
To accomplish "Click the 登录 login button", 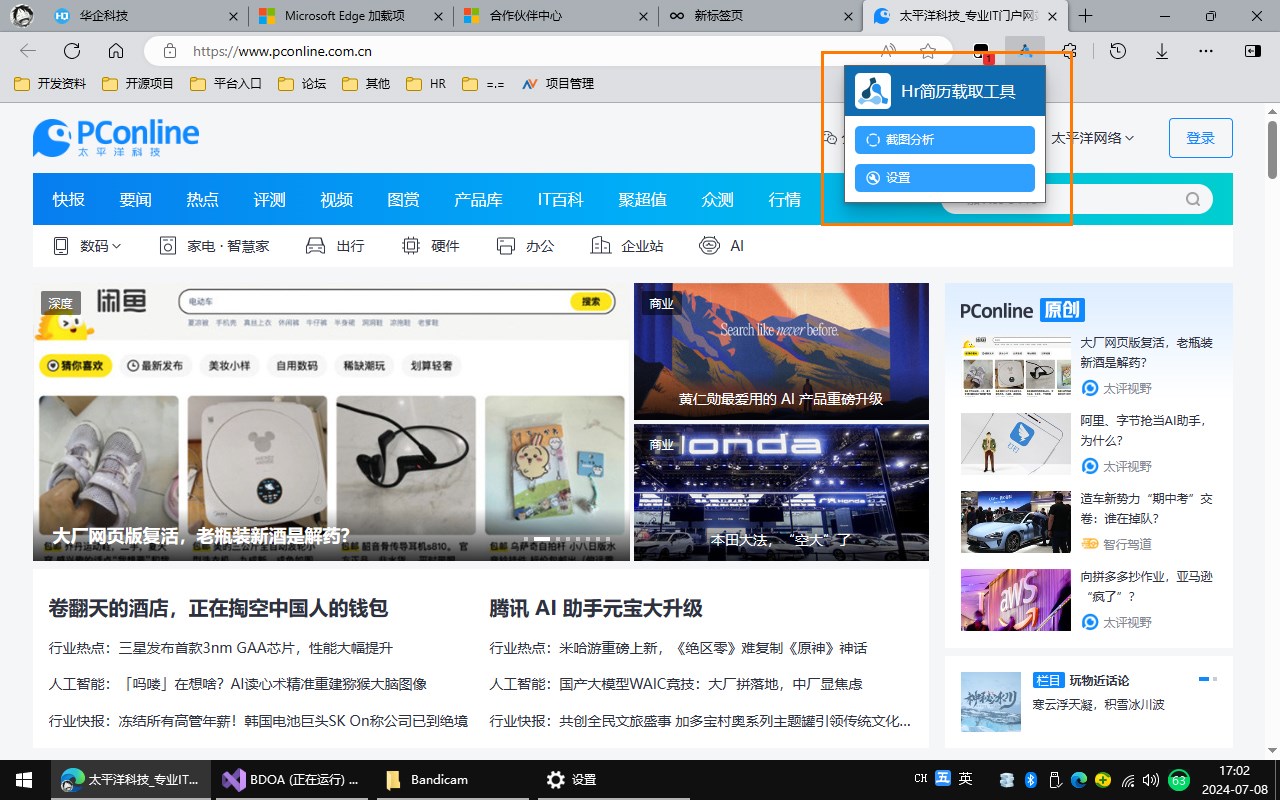I will tap(1200, 138).
